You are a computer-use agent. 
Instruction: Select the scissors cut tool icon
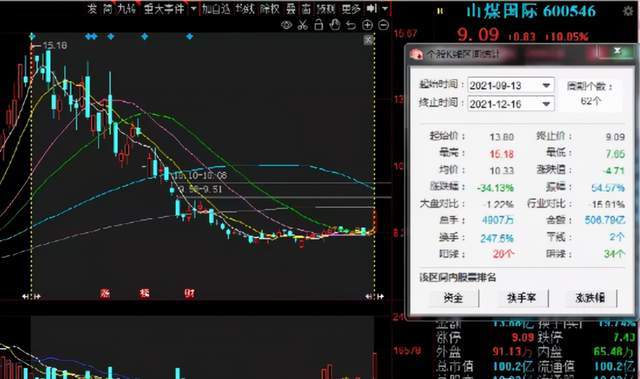[302, 25]
